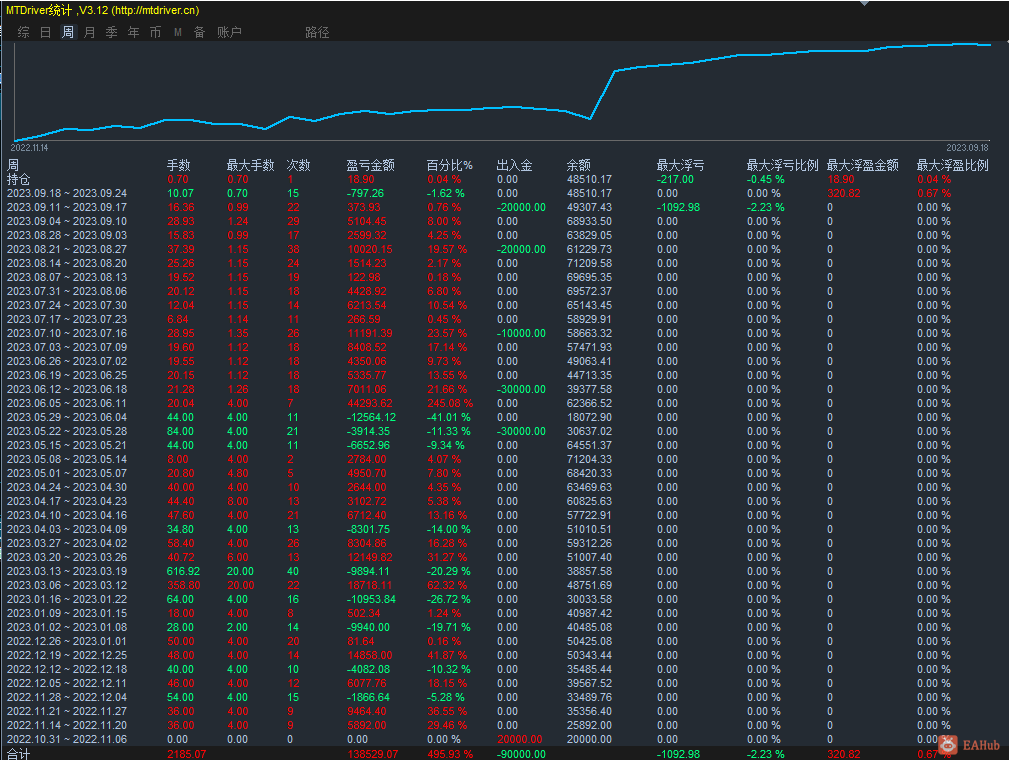Click the 2022.11.14 start date on chart
The height and width of the screenshot is (760, 1009).
pos(29,147)
